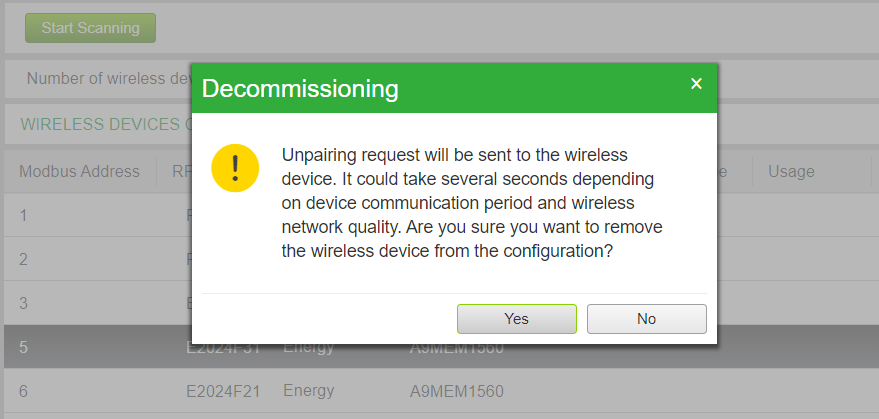The width and height of the screenshot is (879, 419).
Task: Click the yellow exclamation warning icon
Action: click(x=235, y=168)
